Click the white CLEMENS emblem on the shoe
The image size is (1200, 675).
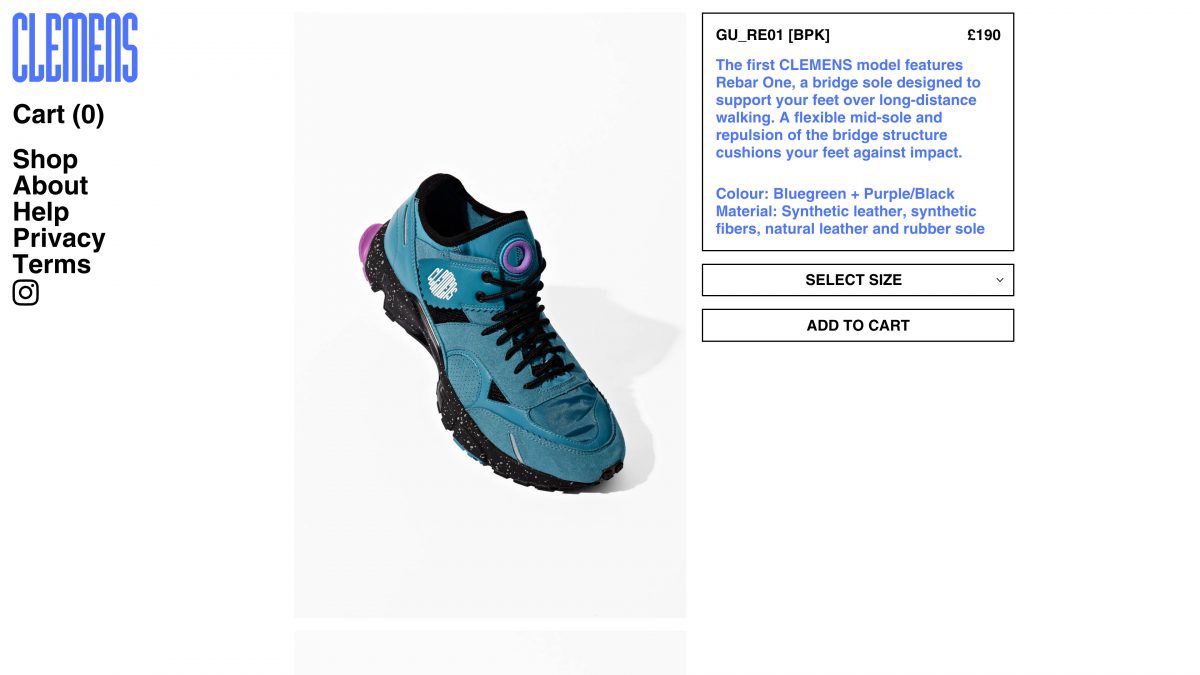442,280
